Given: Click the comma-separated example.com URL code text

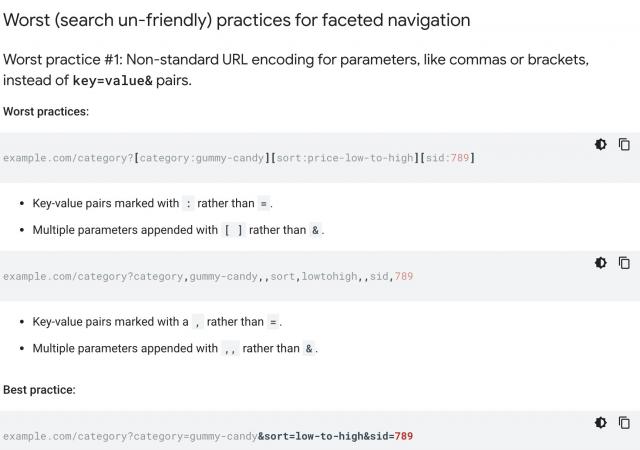Looking at the screenshot, I should [x=208, y=276].
